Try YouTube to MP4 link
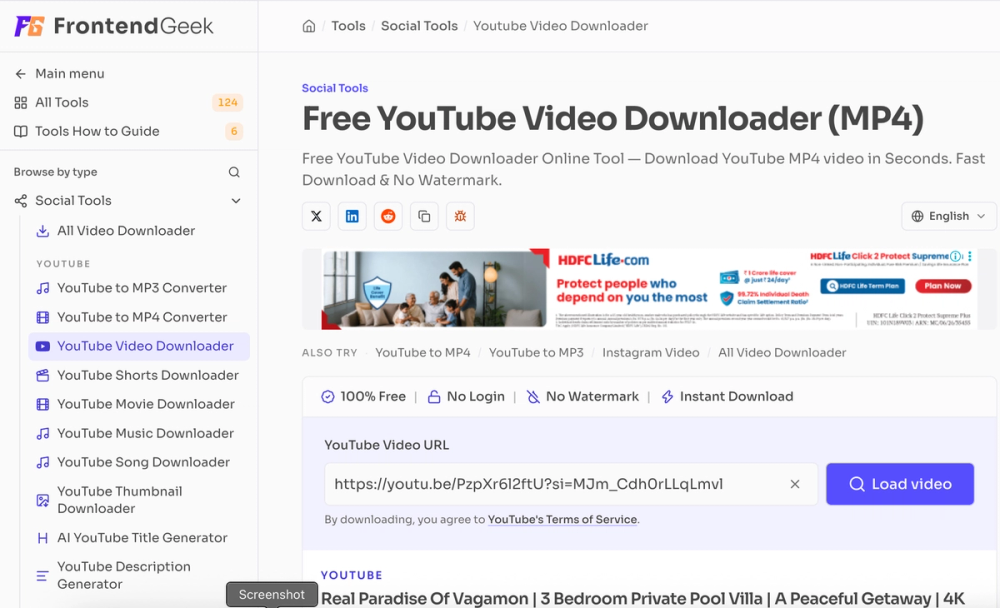The image size is (1000, 608). point(422,353)
